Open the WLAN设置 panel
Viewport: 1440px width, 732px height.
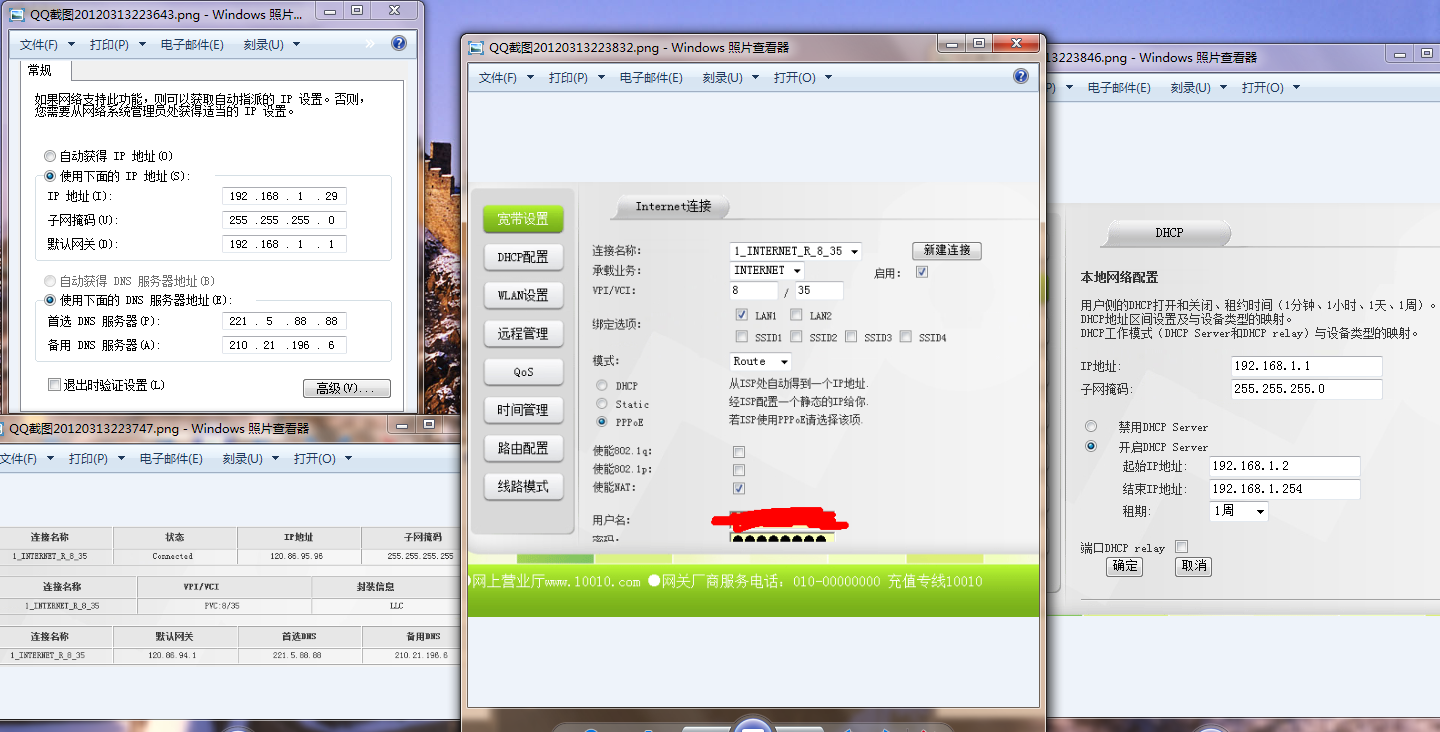click(x=523, y=295)
